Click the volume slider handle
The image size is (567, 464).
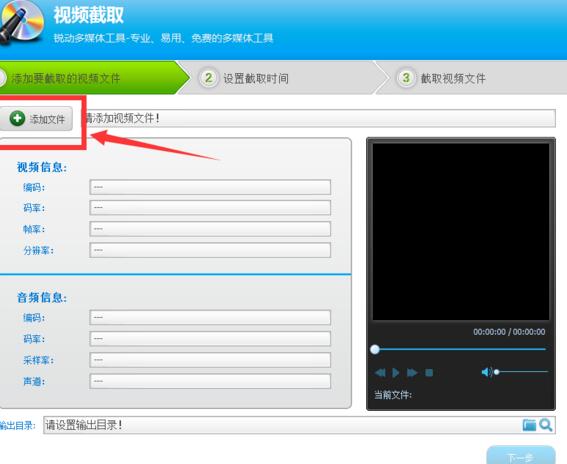coord(496,372)
